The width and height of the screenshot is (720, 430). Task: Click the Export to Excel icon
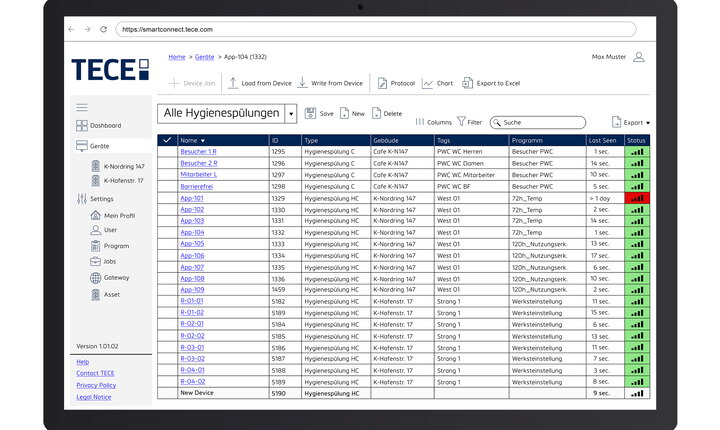[x=467, y=84]
